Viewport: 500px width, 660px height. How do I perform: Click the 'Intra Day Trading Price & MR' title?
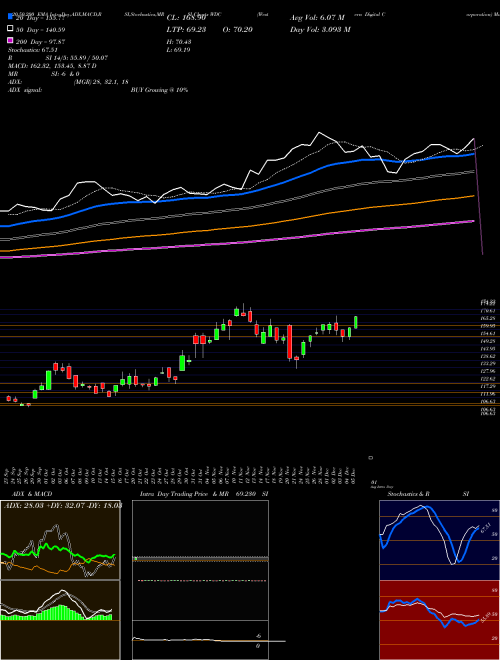click(x=184, y=494)
